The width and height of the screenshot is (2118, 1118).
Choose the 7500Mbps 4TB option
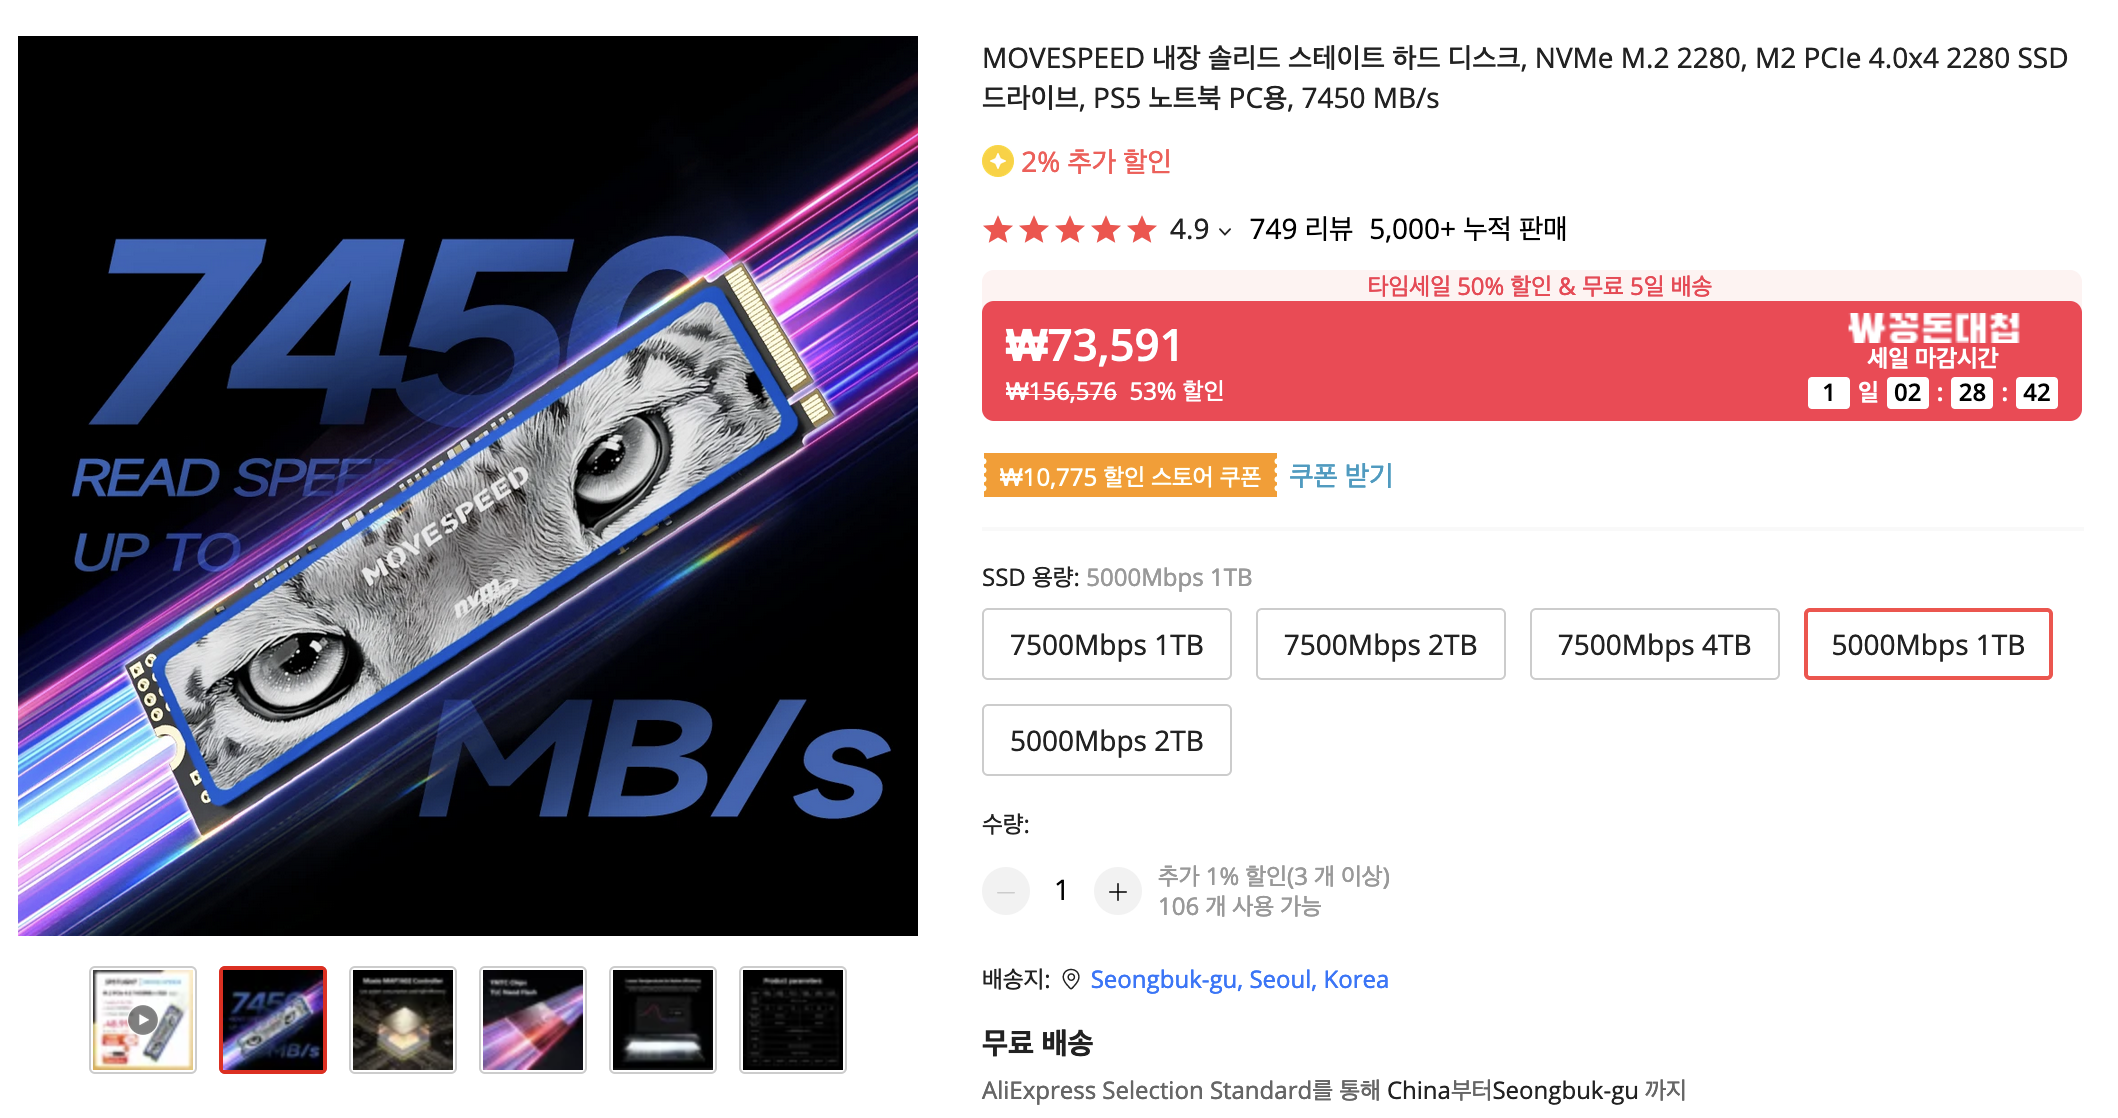[x=1655, y=644]
